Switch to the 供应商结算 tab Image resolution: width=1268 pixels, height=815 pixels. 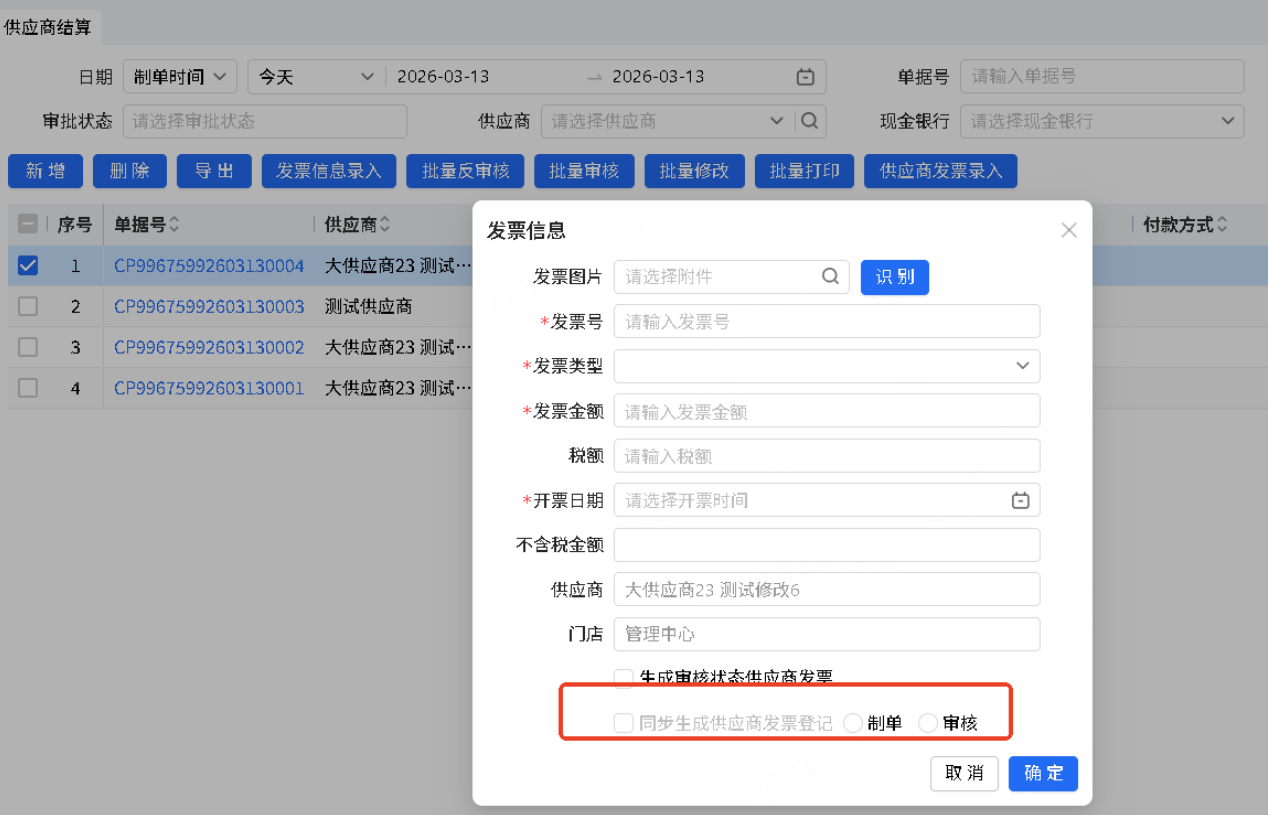coord(48,27)
